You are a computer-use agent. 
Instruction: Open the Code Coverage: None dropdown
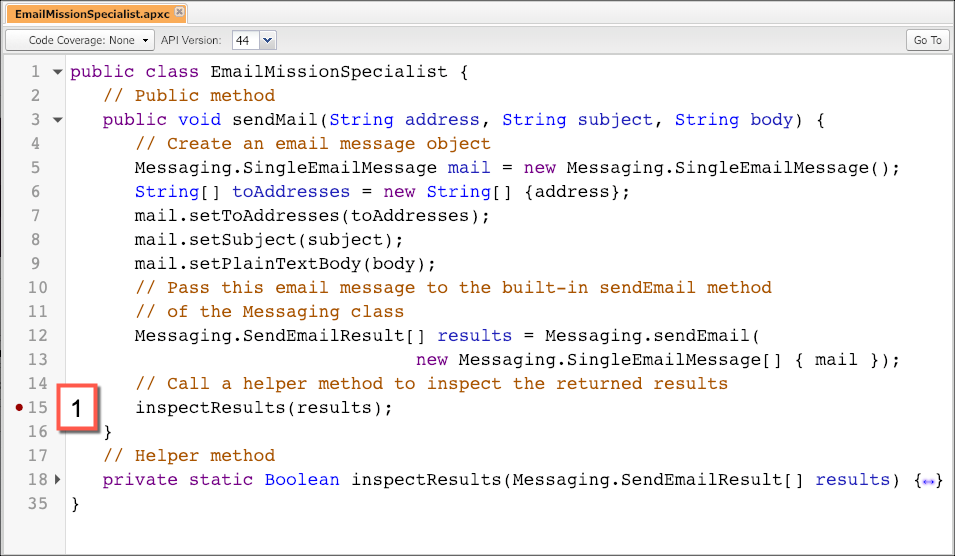pyautogui.click(x=80, y=40)
